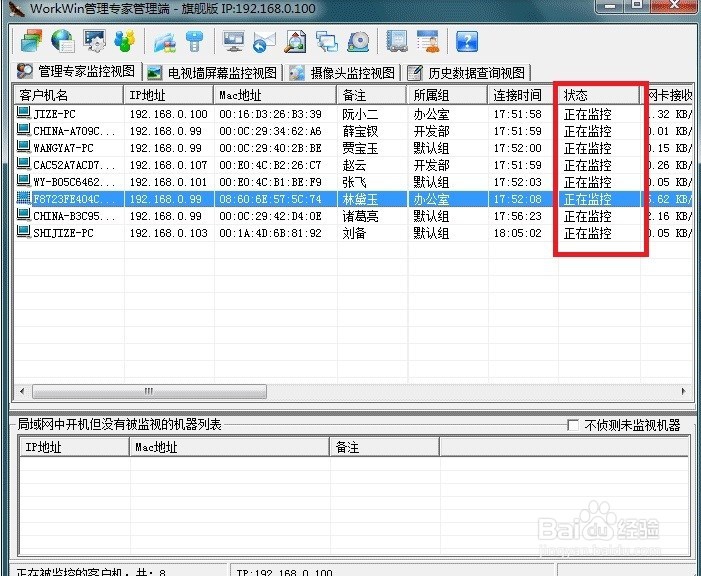Click the IP cell 192.168.0.101
This screenshot has width=701, height=576.
coord(169,182)
